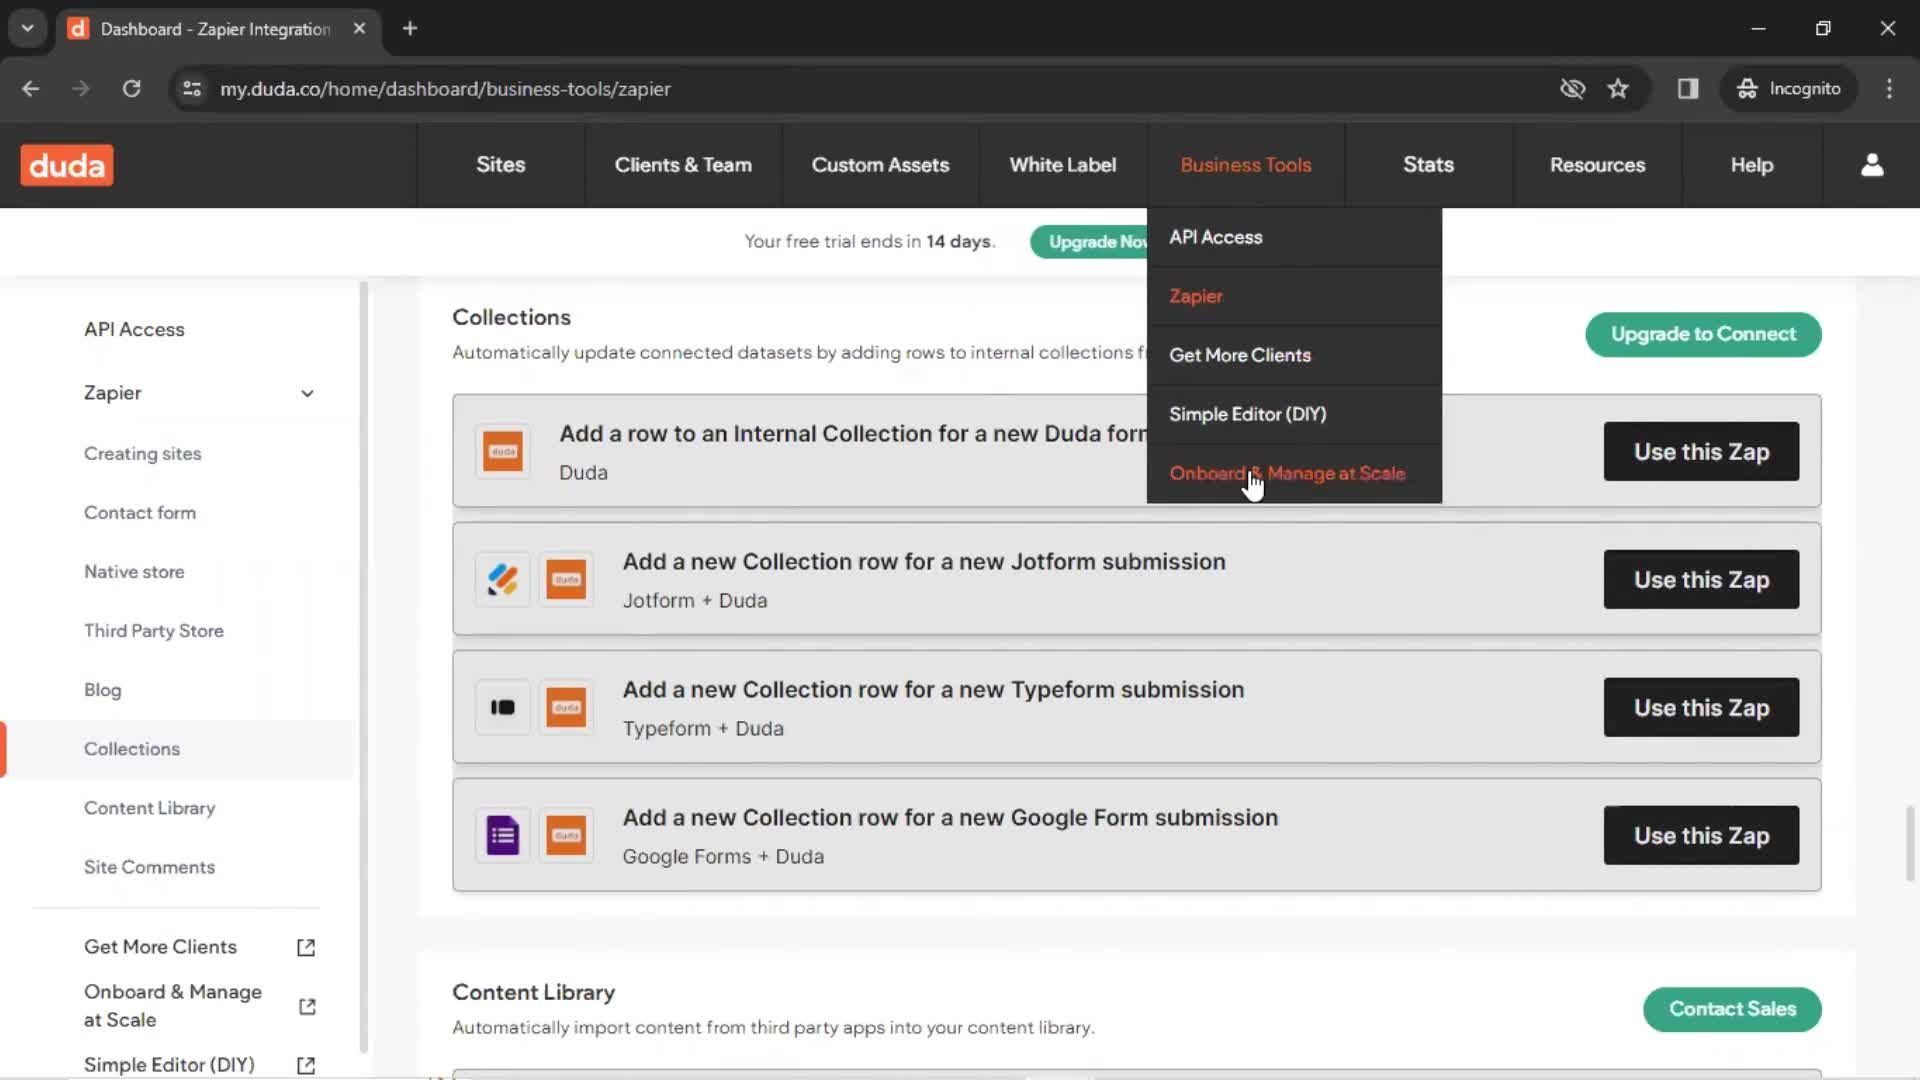Click the Duda icon in Typeform zap row
Image resolution: width=1920 pixels, height=1080 pixels.
click(566, 707)
